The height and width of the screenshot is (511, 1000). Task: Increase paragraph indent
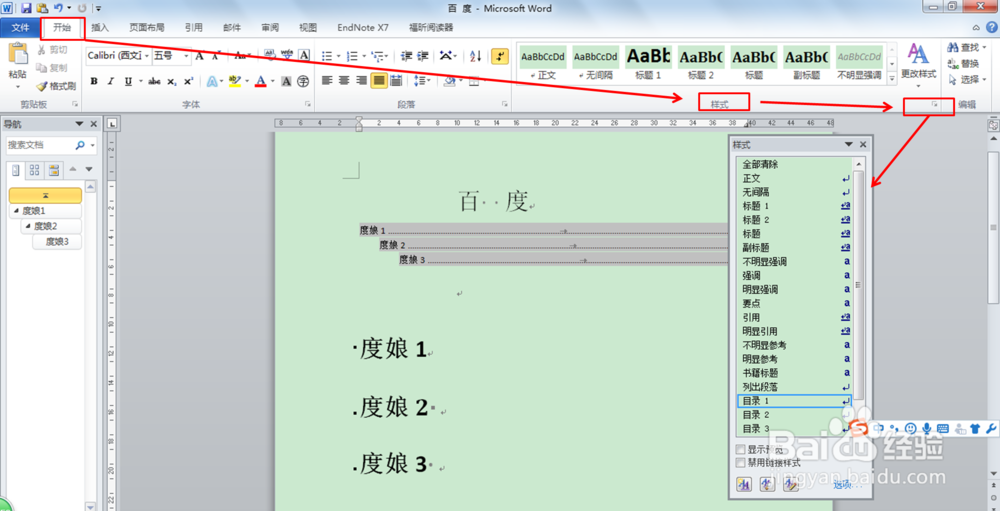(422, 56)
